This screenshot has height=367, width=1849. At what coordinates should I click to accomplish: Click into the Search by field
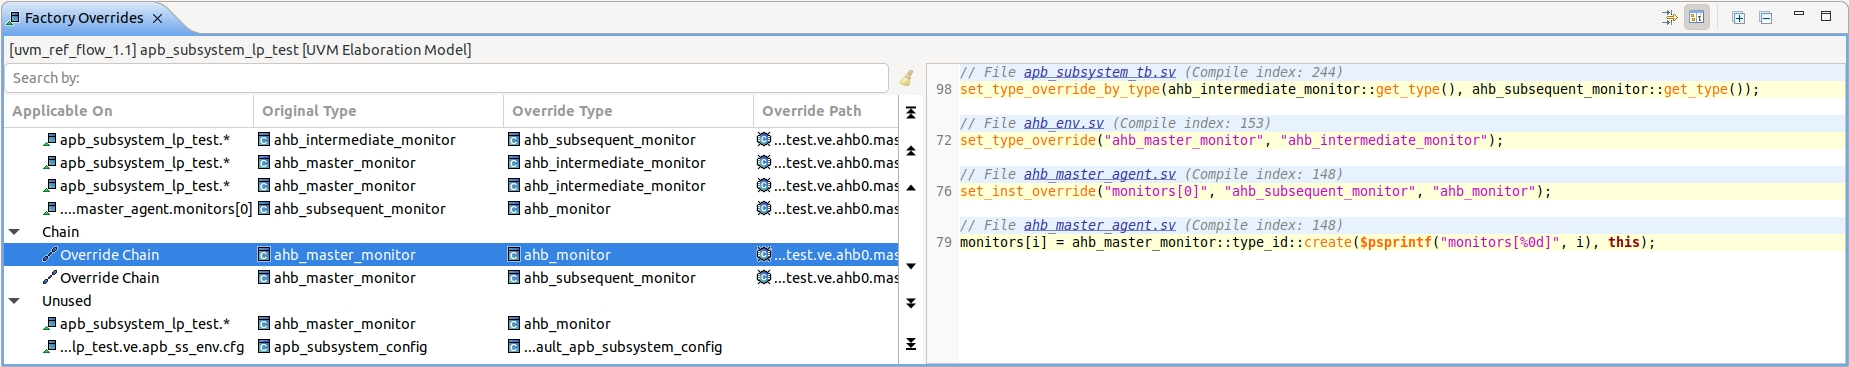tap(447, 78)
